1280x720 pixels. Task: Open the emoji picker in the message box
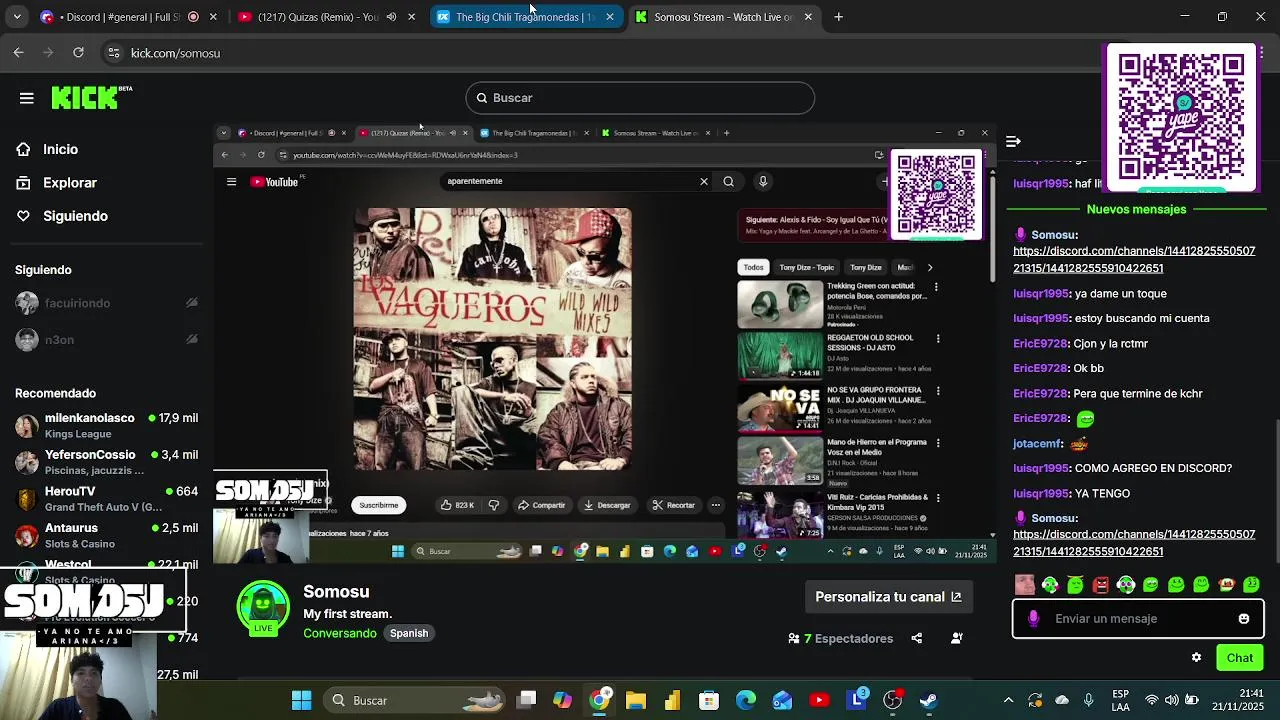click(1244, 619)
